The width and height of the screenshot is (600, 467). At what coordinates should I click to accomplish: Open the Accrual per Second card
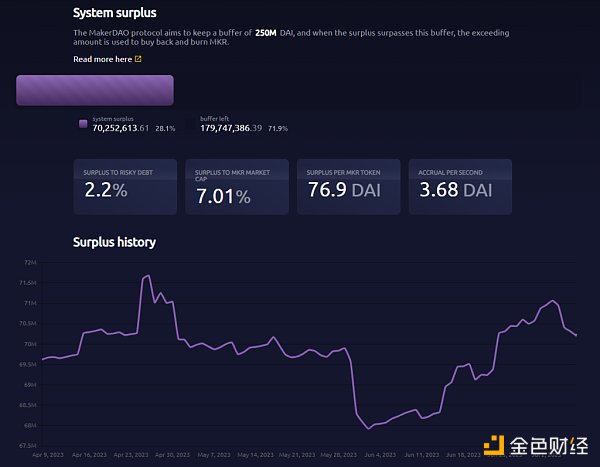460,187
